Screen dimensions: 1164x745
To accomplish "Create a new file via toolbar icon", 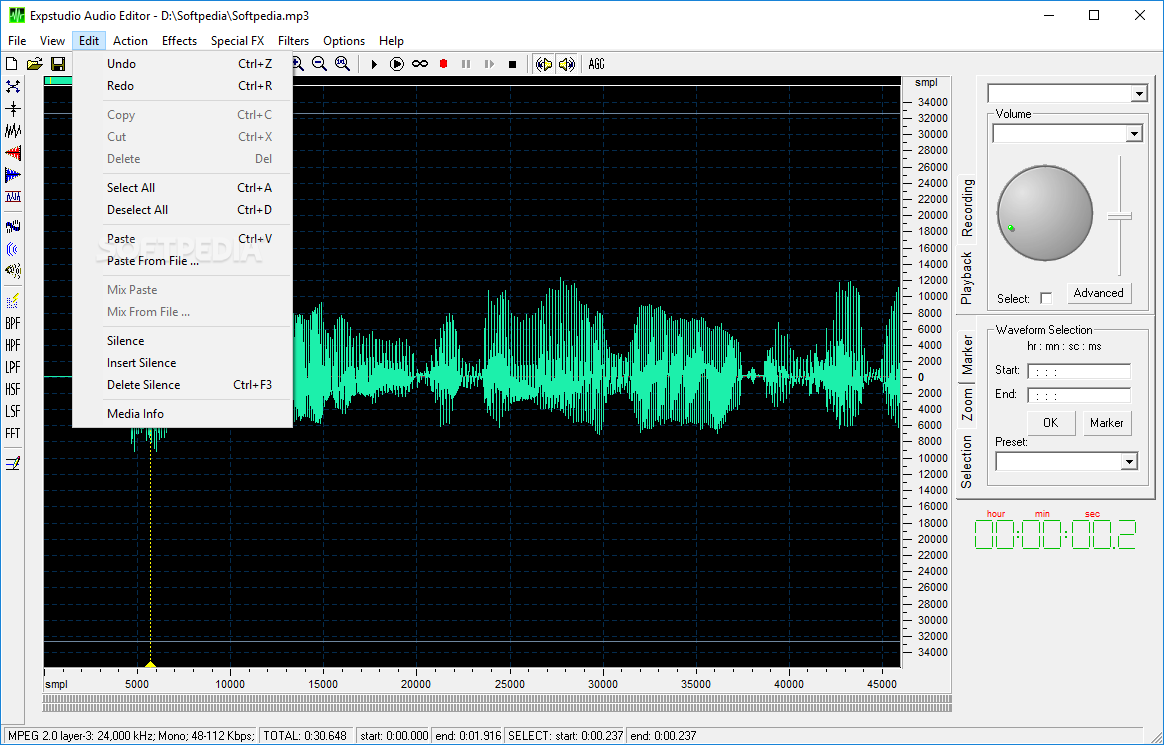I will tap(12, 65).
